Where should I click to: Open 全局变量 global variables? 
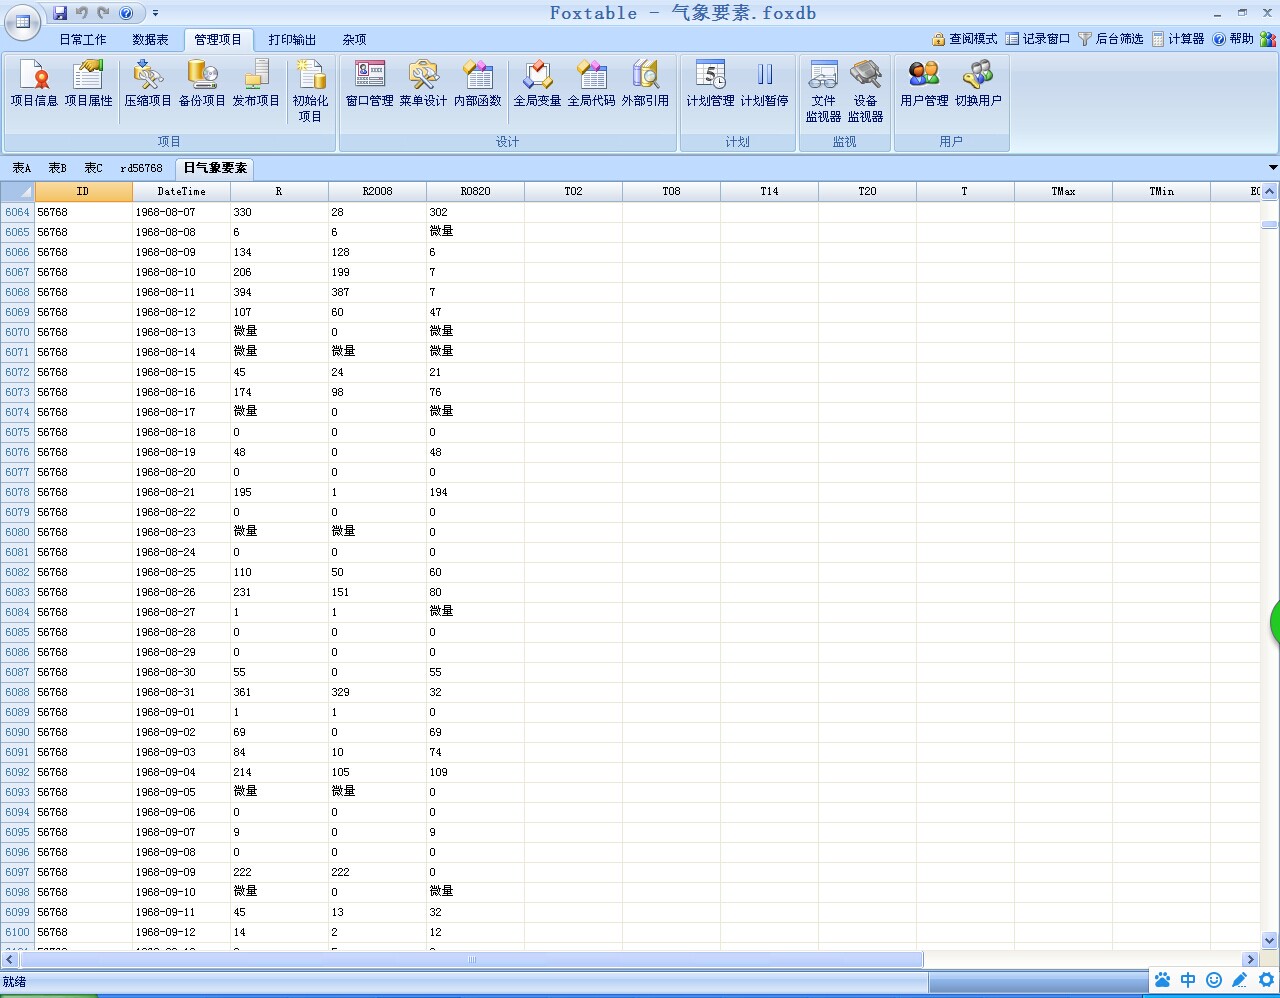point(537,83)
